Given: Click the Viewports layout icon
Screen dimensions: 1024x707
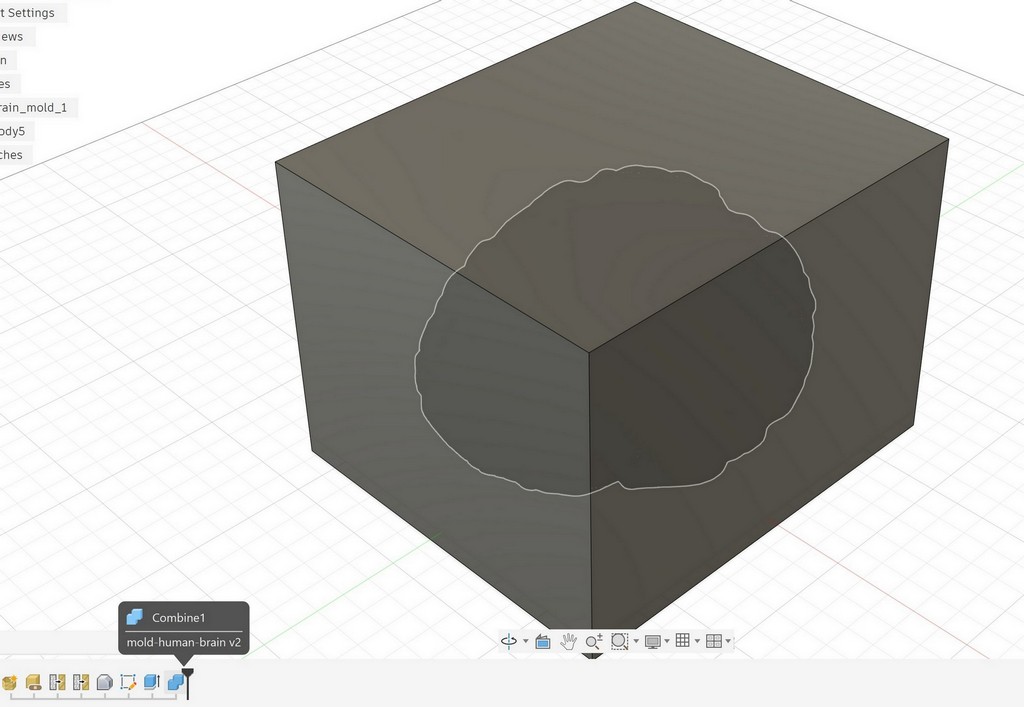Looking at the screenshot, I should click(x=714, y=641).
